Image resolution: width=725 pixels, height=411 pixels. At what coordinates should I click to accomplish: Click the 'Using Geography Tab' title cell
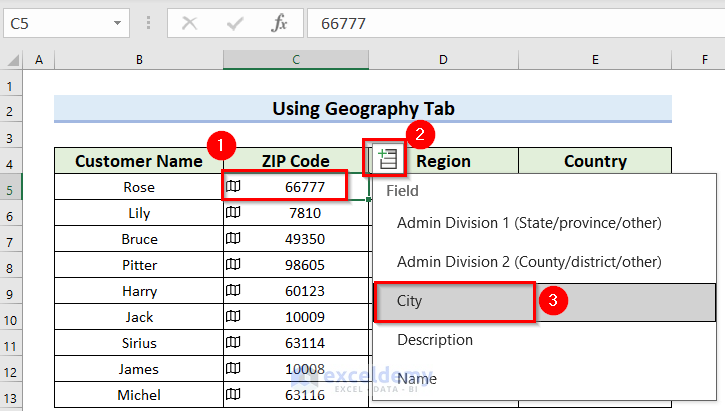pyautogui.click(x=363, y=109)
